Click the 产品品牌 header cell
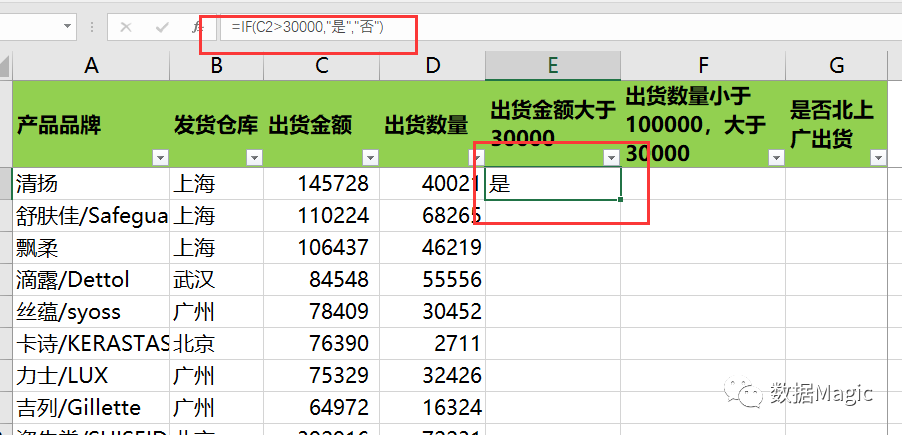The image size is (902, 435). (x=91, y=124)
